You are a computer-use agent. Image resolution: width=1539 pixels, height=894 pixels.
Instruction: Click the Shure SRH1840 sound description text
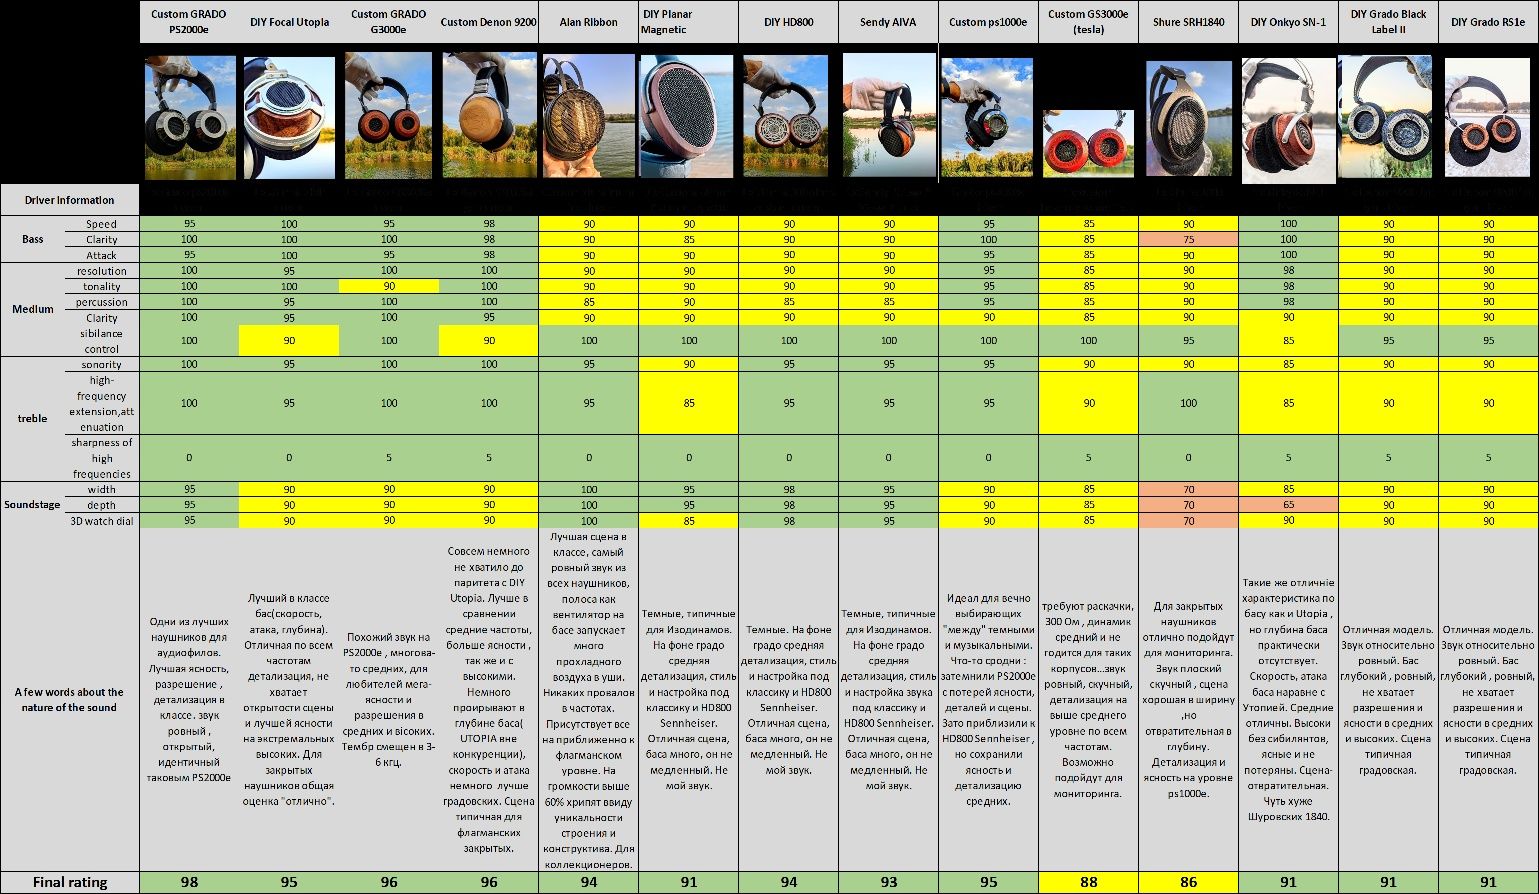tap(1188, 700)
